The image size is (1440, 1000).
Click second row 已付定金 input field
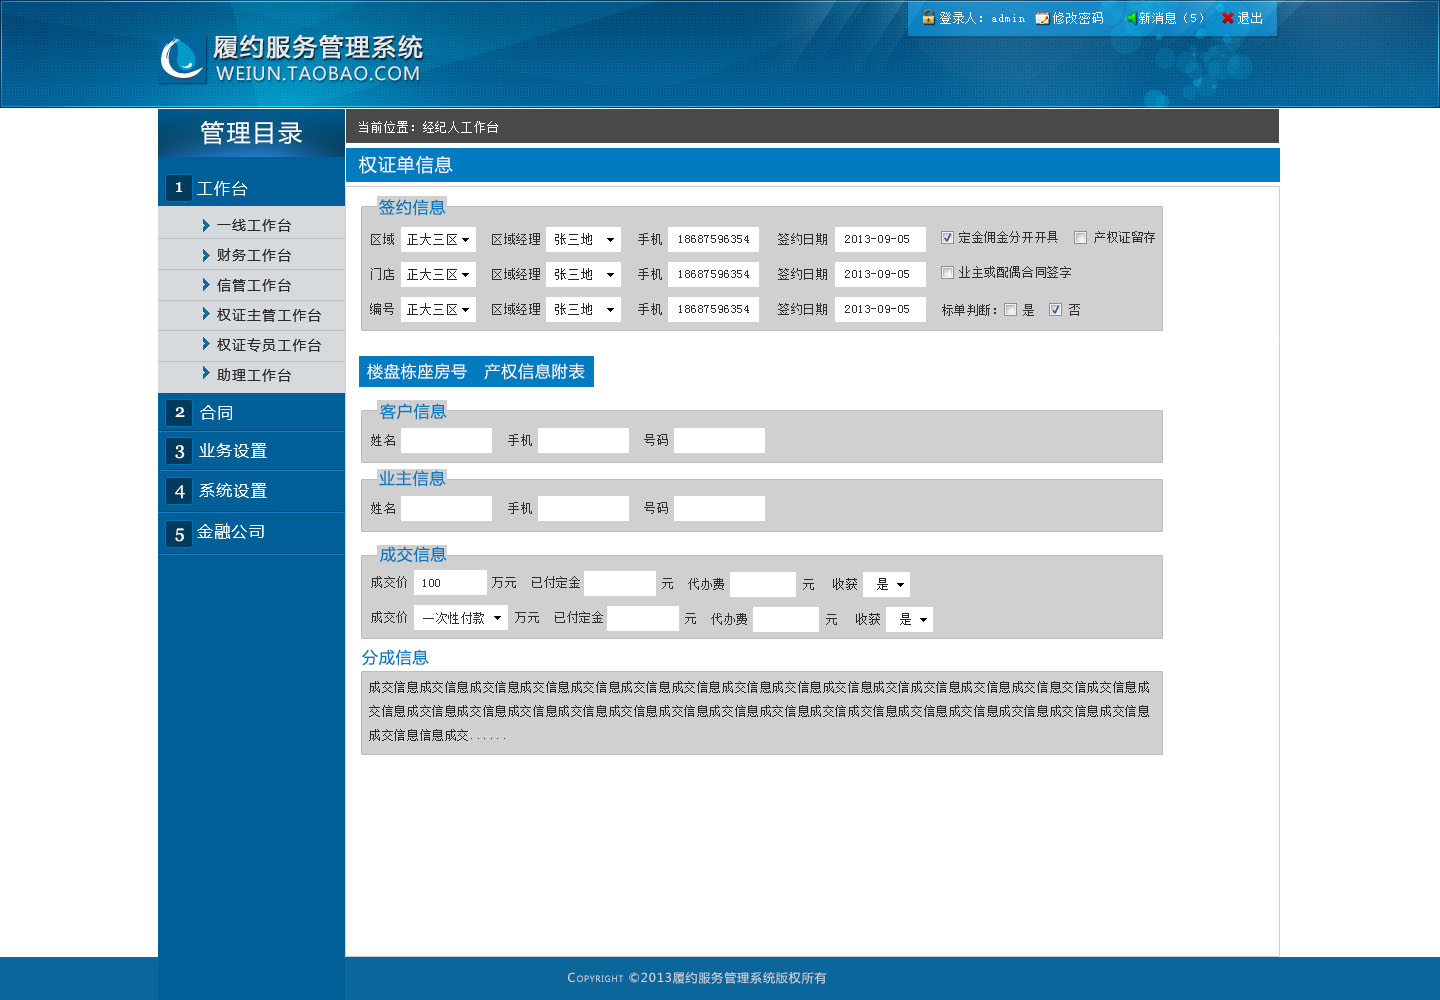[x=643, y=618]
